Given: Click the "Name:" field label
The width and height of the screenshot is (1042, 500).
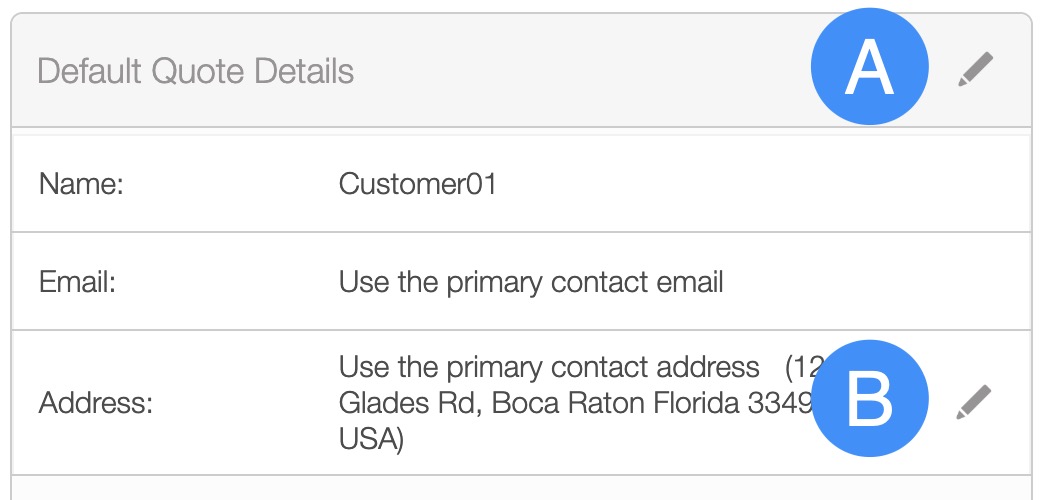Looking at the screenshot, I should click(x=80, y=184).
